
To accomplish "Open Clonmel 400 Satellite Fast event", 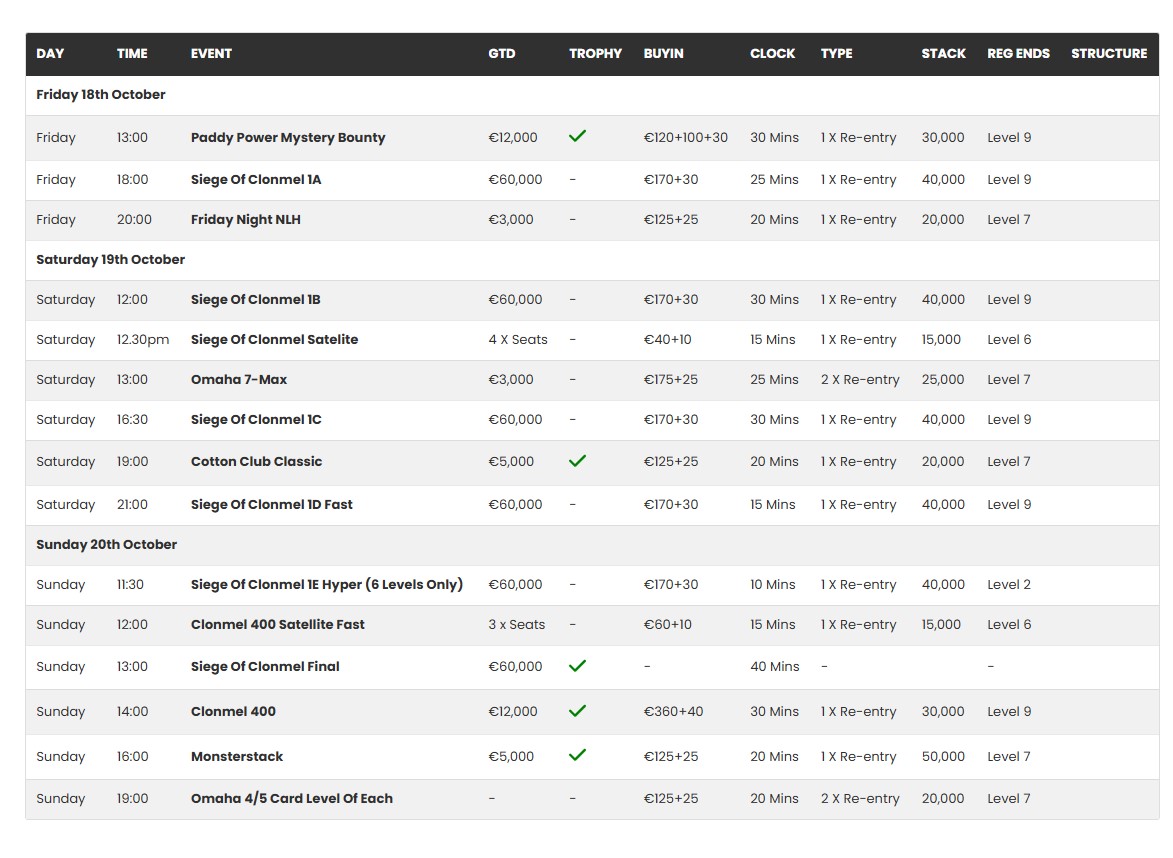I will point(278,625).
